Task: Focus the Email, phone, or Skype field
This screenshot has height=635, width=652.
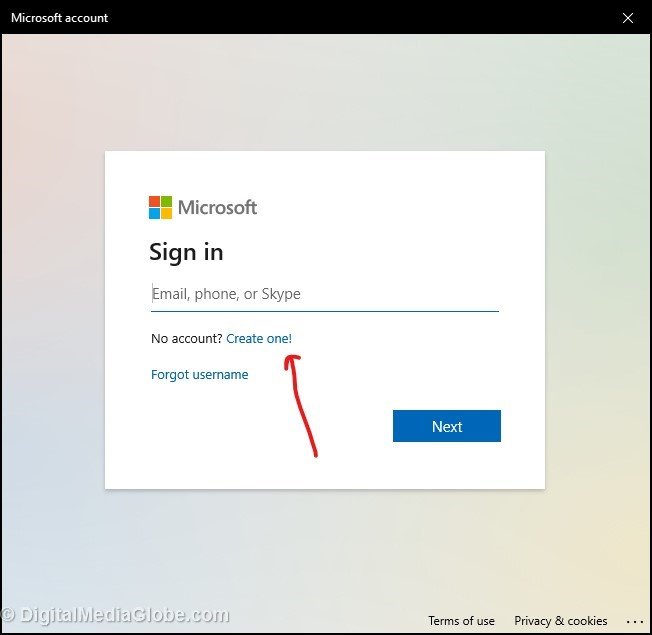Action: tap(324, 294)
